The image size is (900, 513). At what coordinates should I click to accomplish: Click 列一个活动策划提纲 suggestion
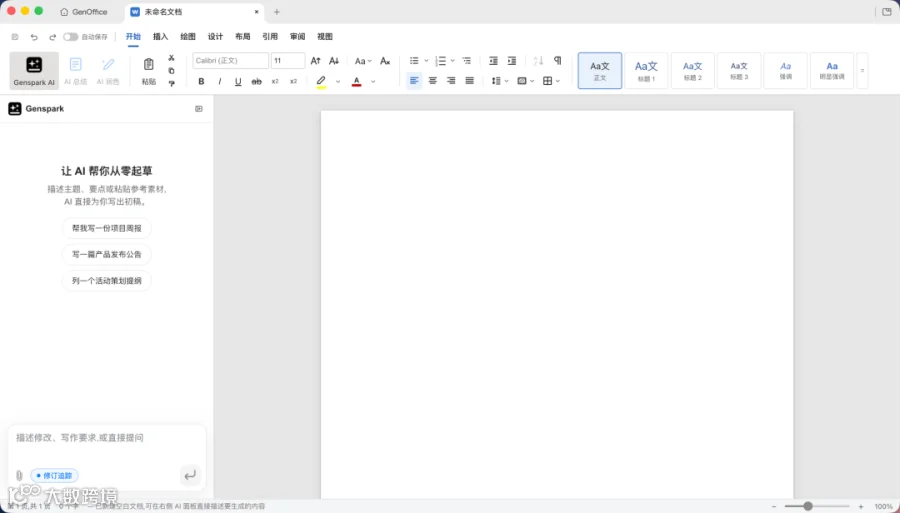pyautogui.click(x=107, y=281)
